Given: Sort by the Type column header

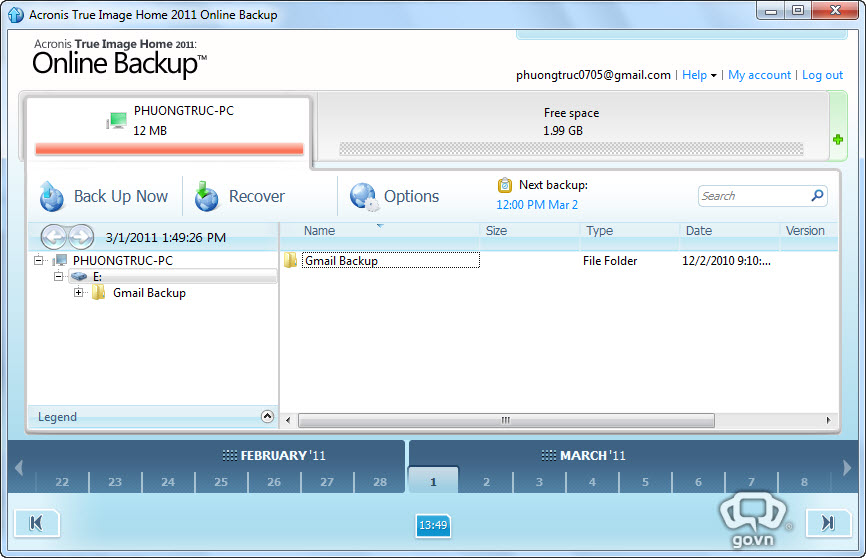Looking at the screenshot, I should (599, 230).
